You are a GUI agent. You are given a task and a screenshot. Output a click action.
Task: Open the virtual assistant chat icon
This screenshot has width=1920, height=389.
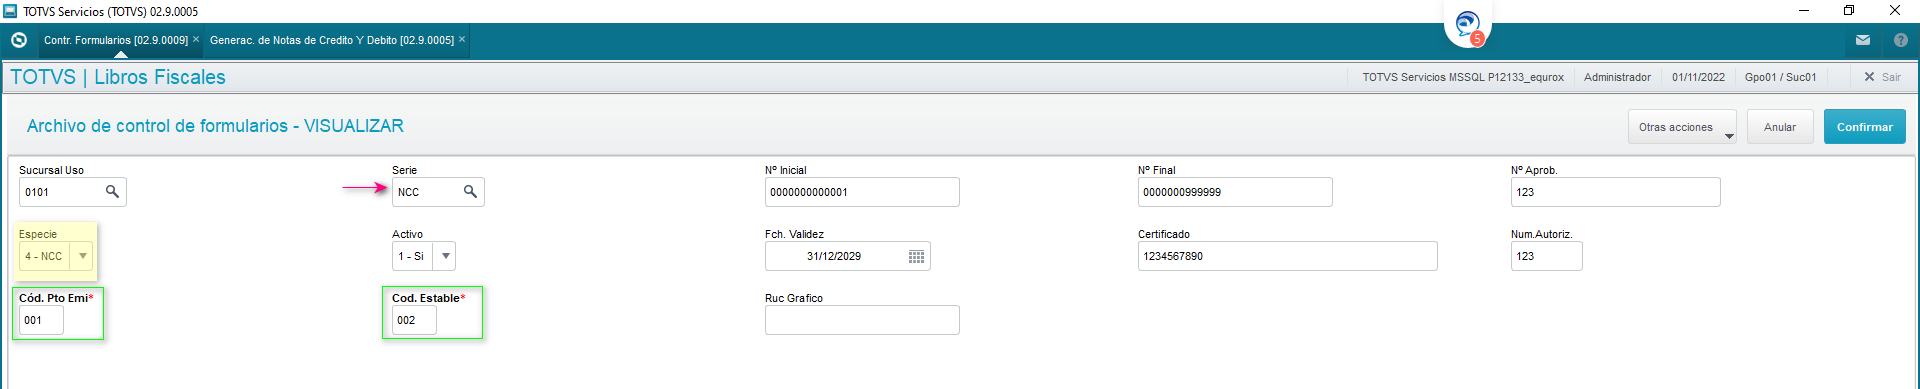[1468, 25]
